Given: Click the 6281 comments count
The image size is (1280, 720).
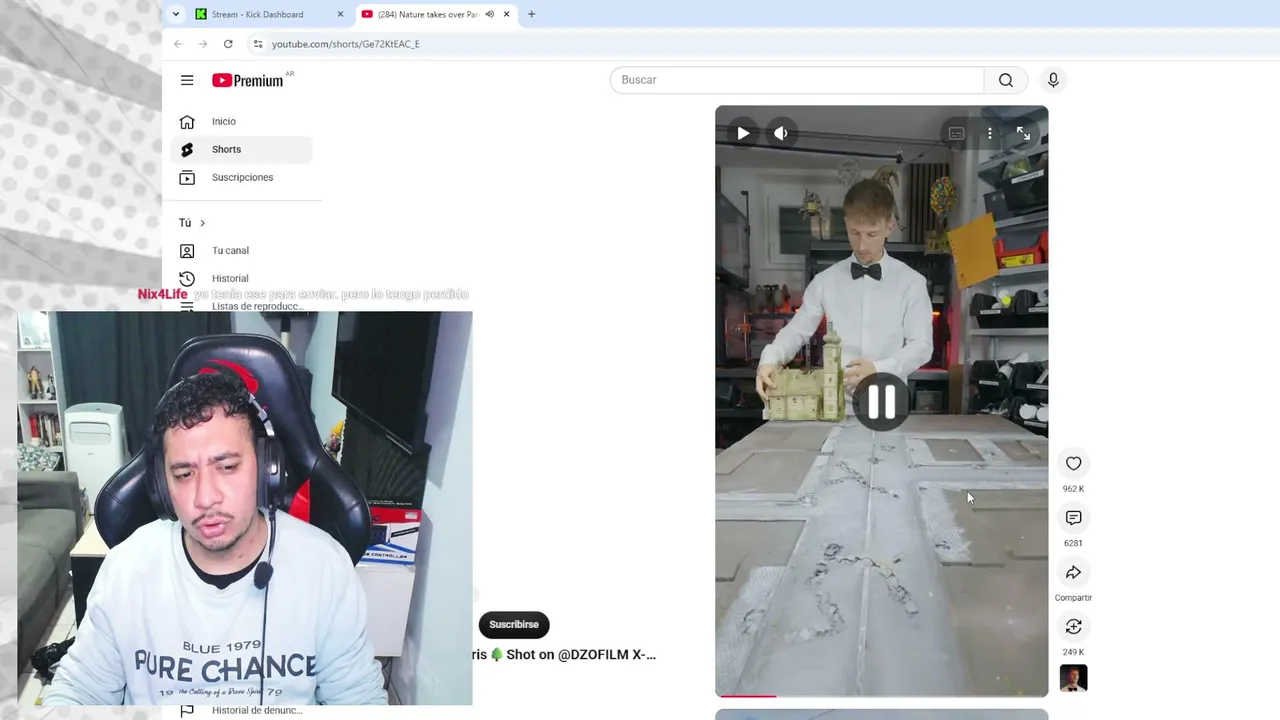Looking at the screenshot, I should 1073,543.
